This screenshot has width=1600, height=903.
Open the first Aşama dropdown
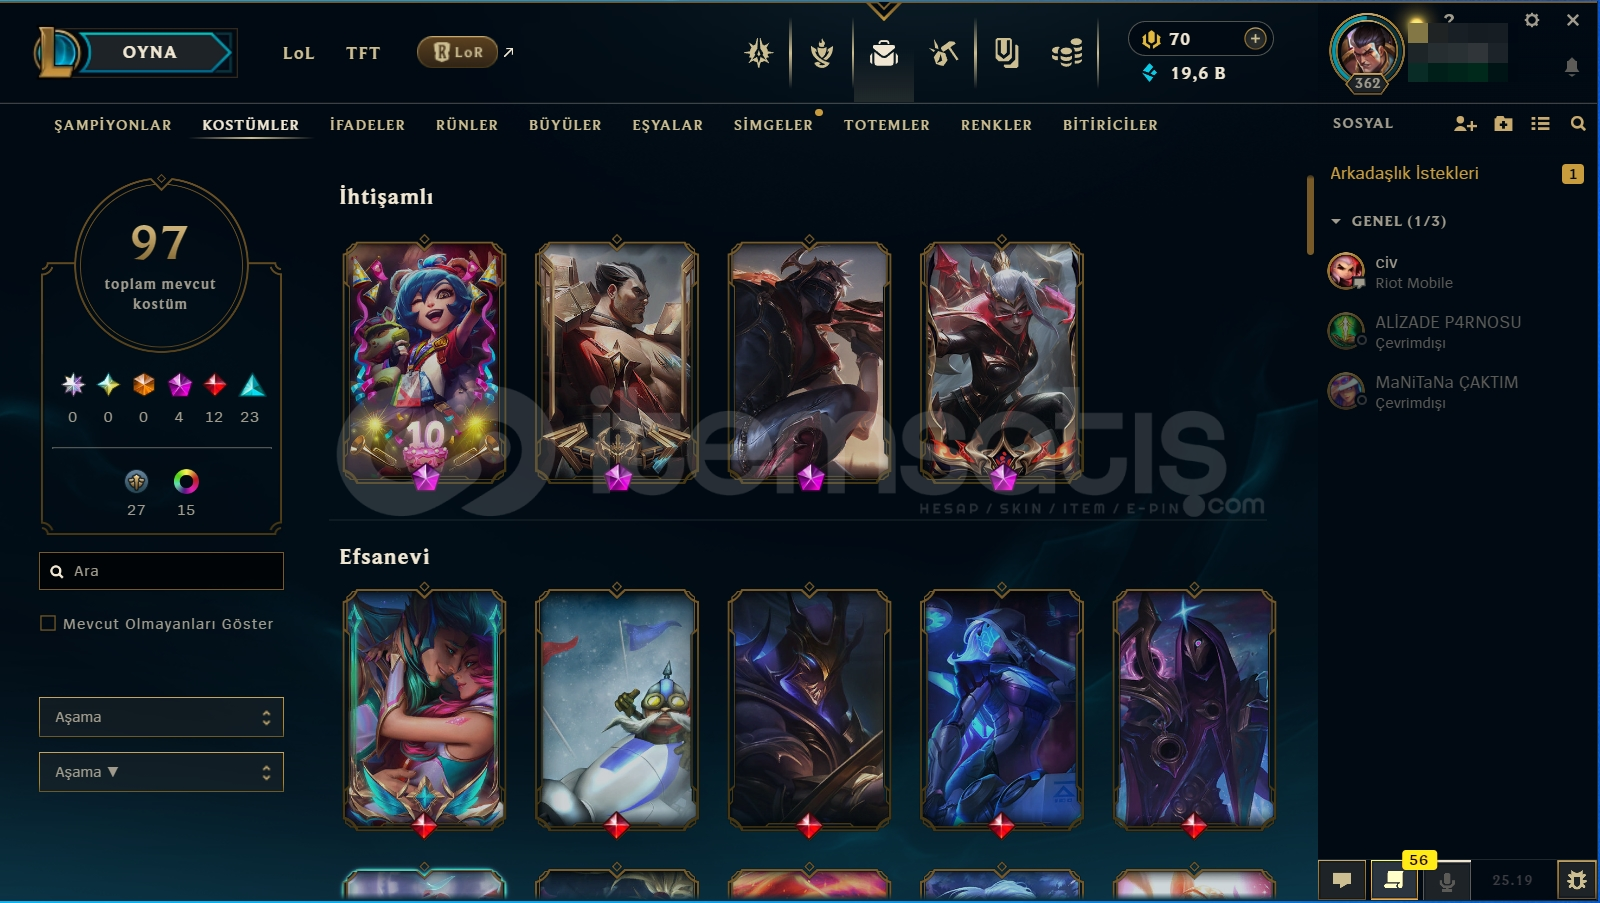tap(161, 717)
